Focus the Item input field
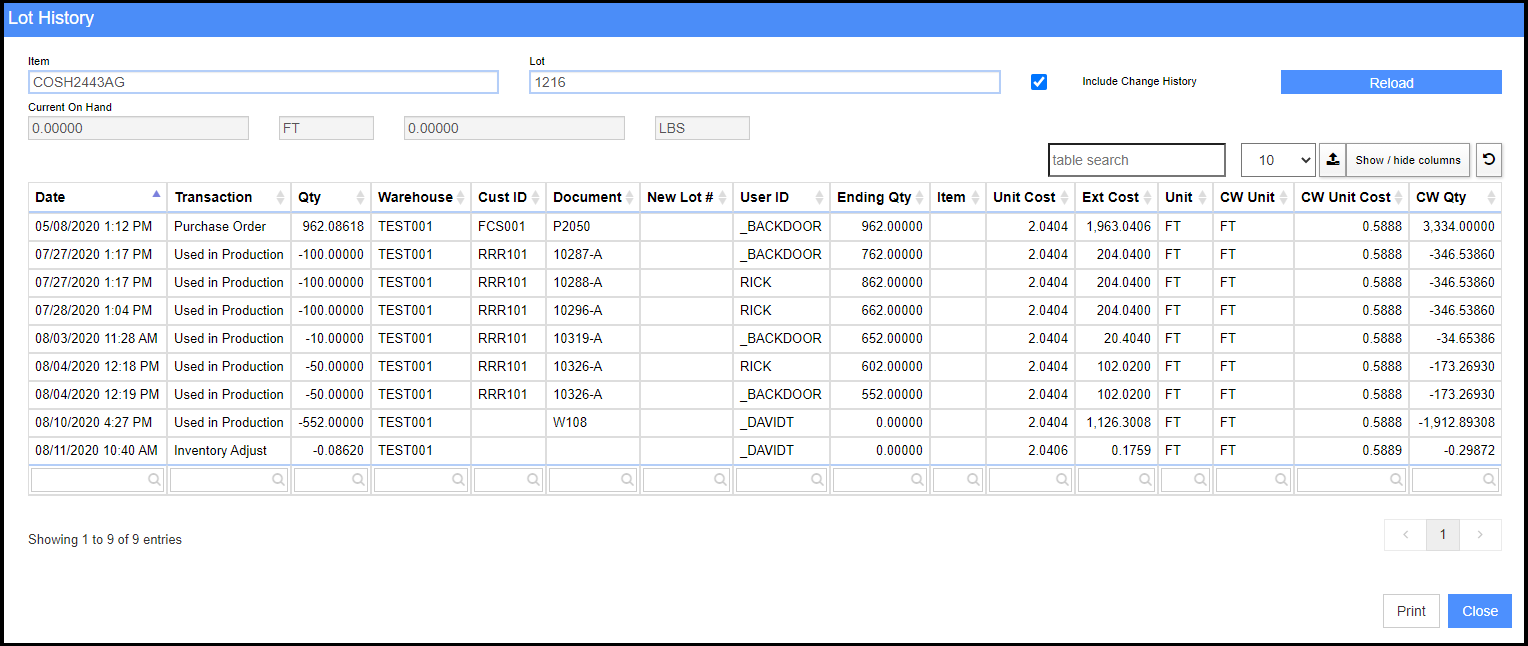Image resolution: width=1528 pixels, height=646 pixels. click(x=263, y=82)
